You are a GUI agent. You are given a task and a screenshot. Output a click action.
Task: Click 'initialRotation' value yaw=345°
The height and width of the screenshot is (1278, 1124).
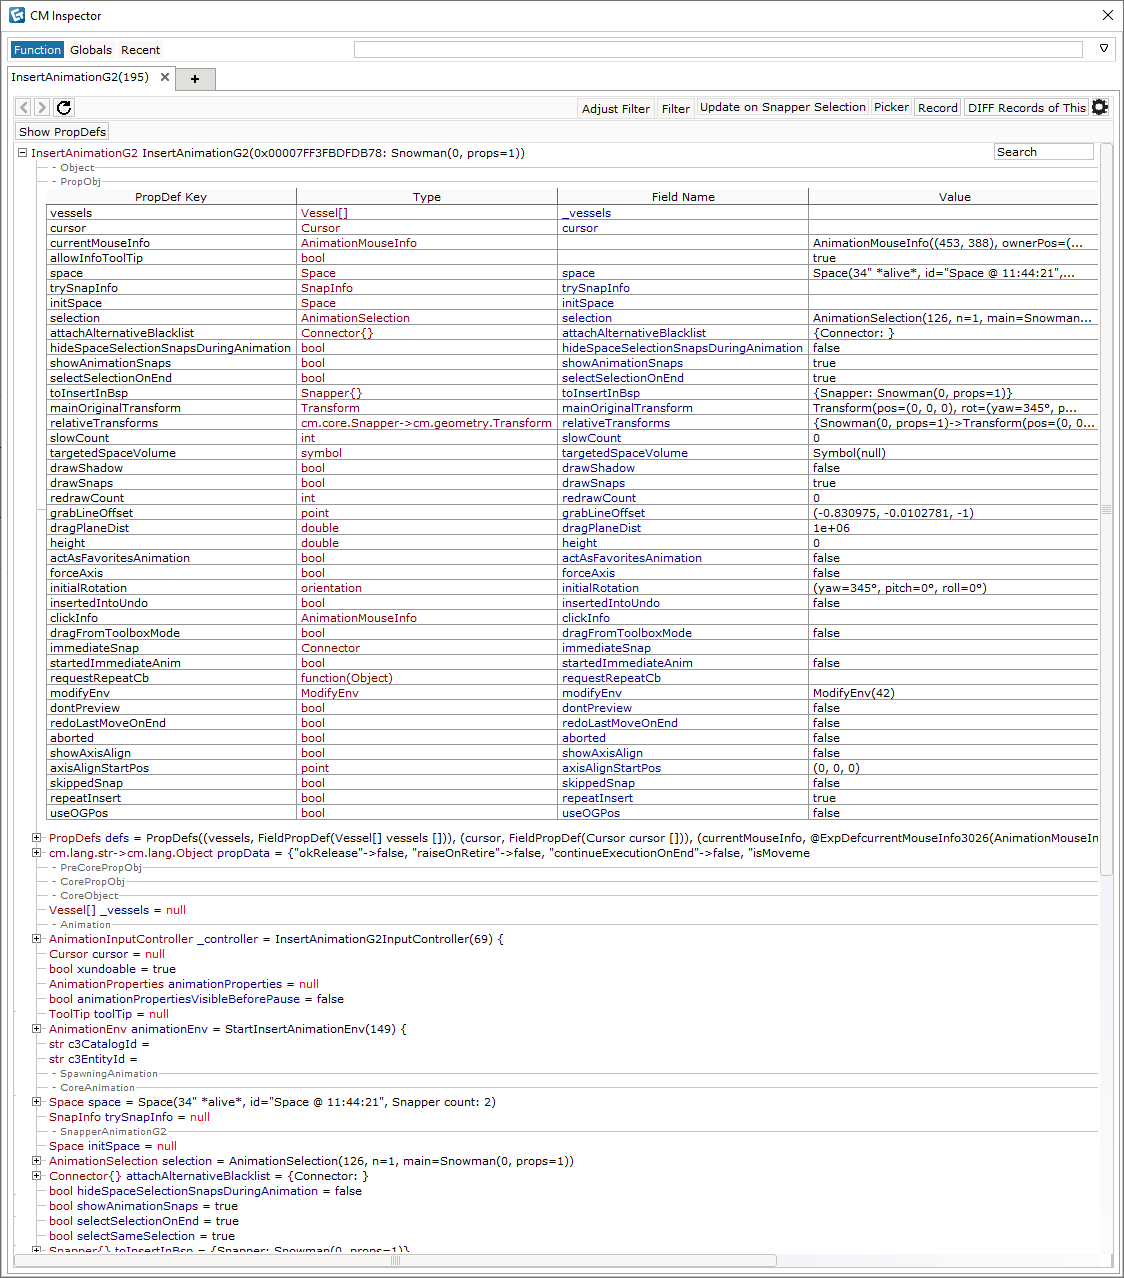(899, 588)
